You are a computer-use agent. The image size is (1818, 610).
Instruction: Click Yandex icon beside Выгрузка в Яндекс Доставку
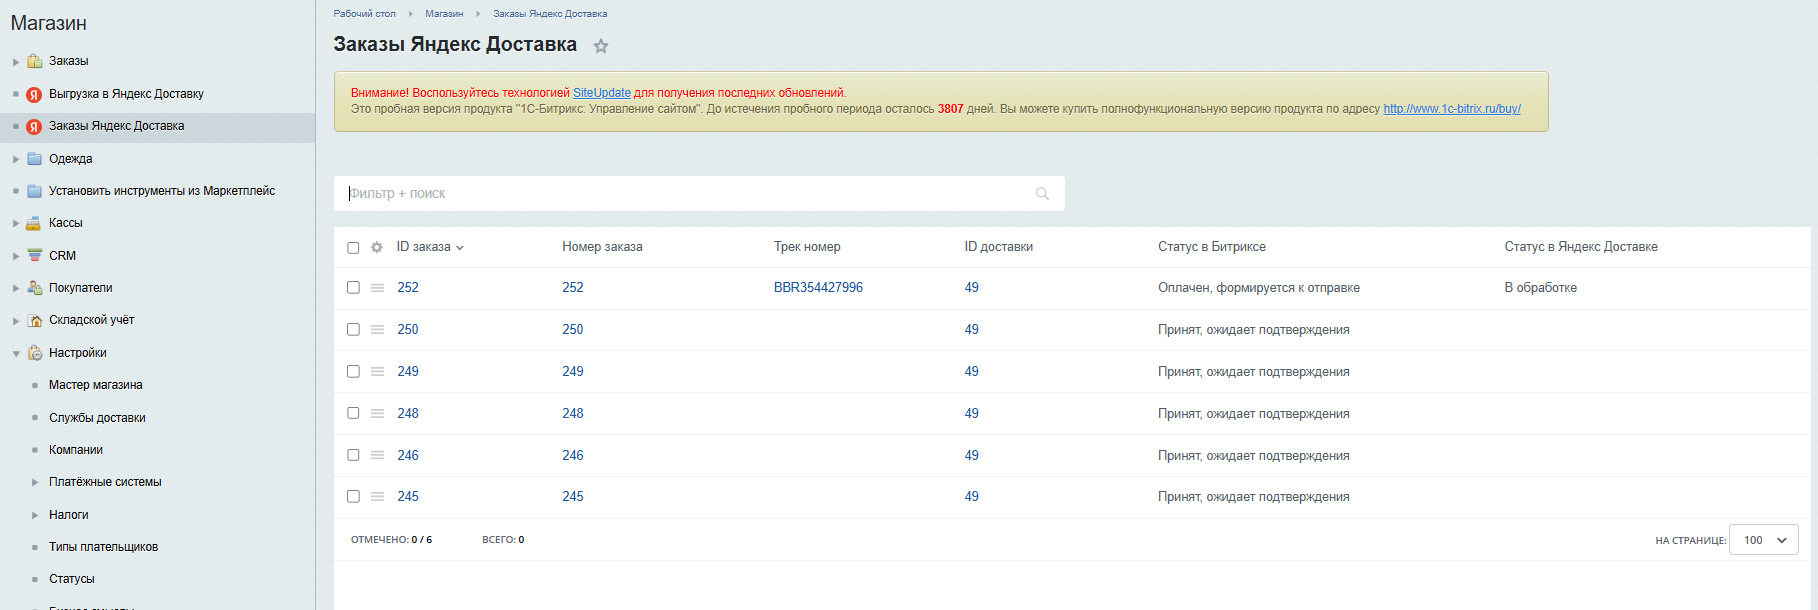[x=34, y=95]
